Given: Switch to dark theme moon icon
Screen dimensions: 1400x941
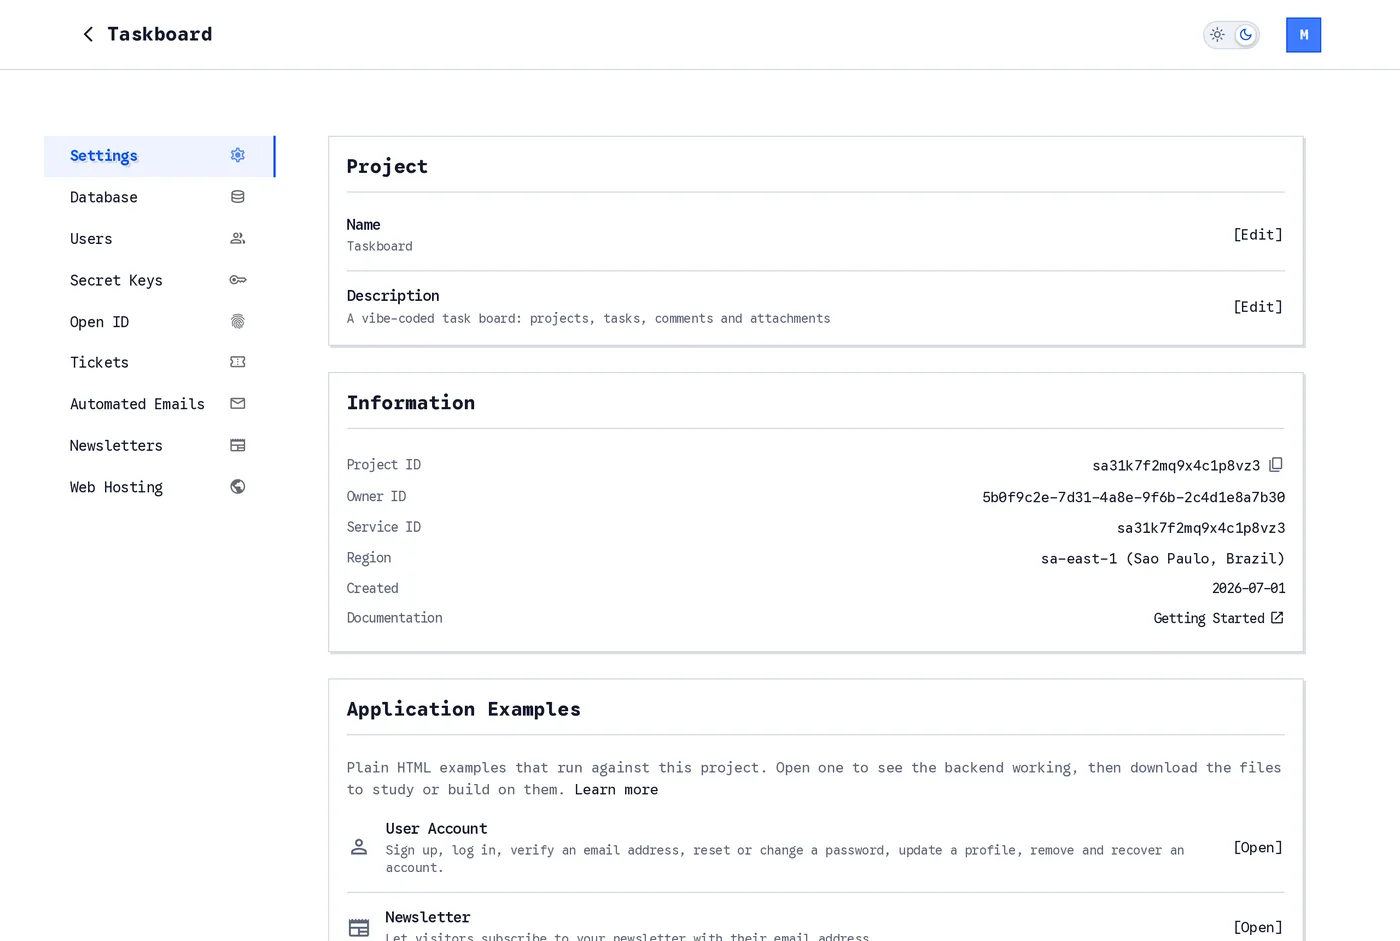Looking at the screenshot, I should point(1246,35).
